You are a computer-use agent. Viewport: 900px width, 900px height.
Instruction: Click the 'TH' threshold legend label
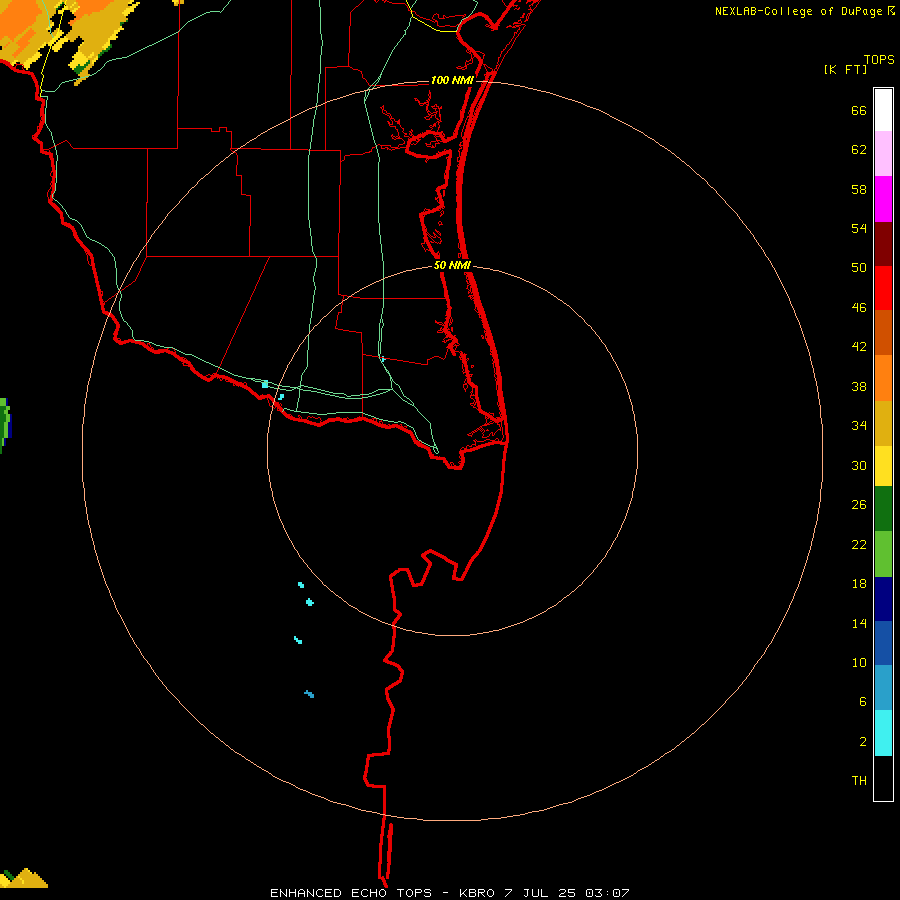tap(859, 781)
